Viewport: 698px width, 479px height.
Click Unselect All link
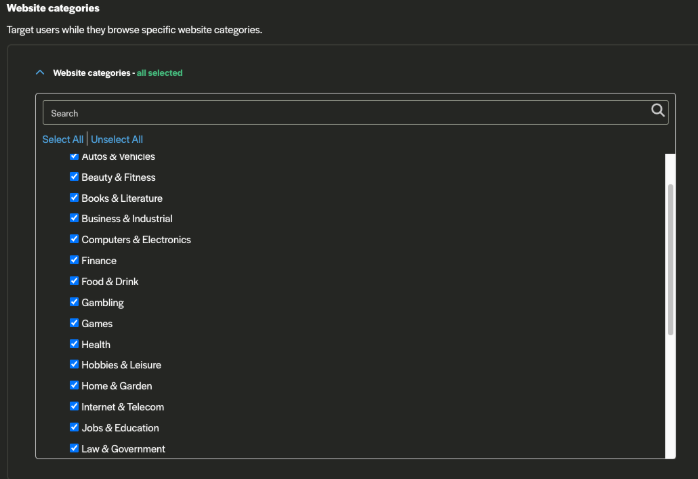tap(117, 140)
